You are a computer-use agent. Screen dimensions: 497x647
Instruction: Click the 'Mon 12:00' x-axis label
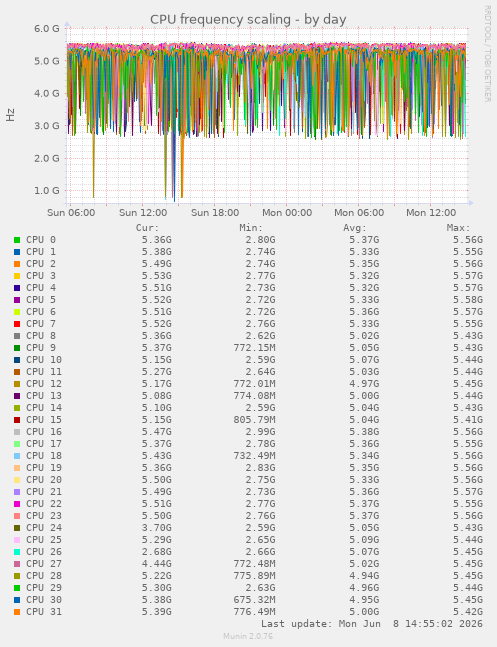pyautogui.click(x=431, y=213)
